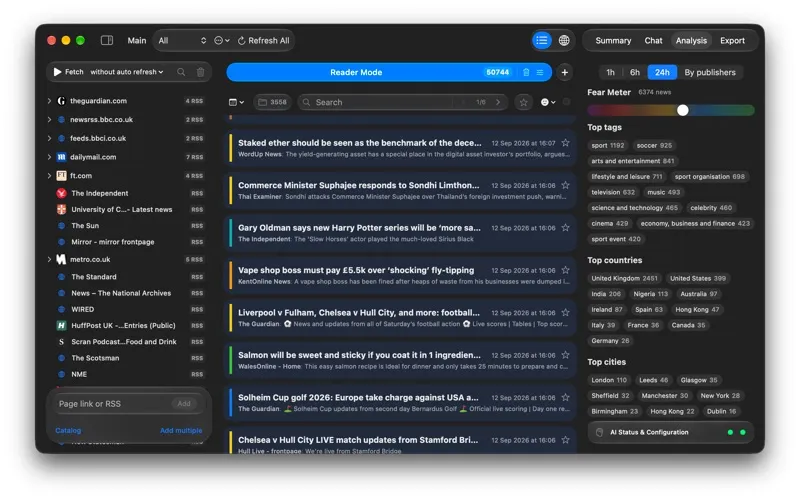Go to next search result arrow
Screen dimensions: 800x500
click(x=498, y=102)
